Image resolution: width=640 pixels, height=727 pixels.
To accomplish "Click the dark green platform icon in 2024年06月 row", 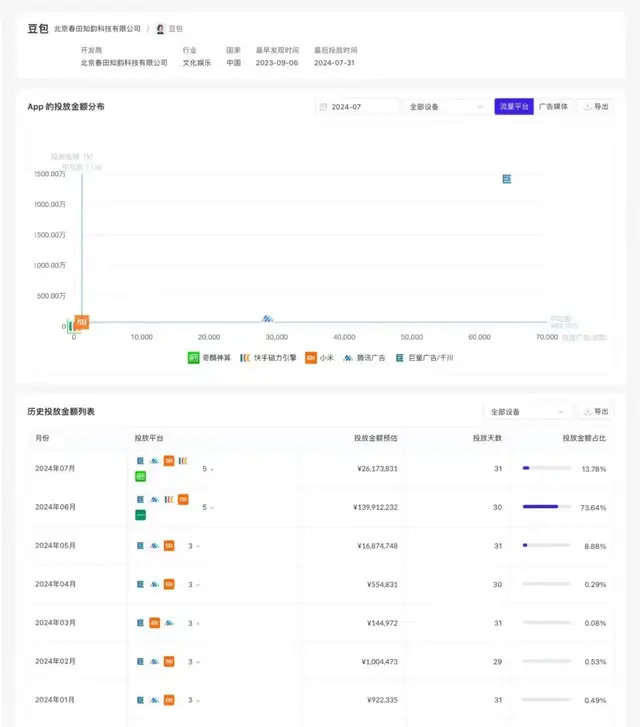I will pyautogui.click(x=141, y=515).
